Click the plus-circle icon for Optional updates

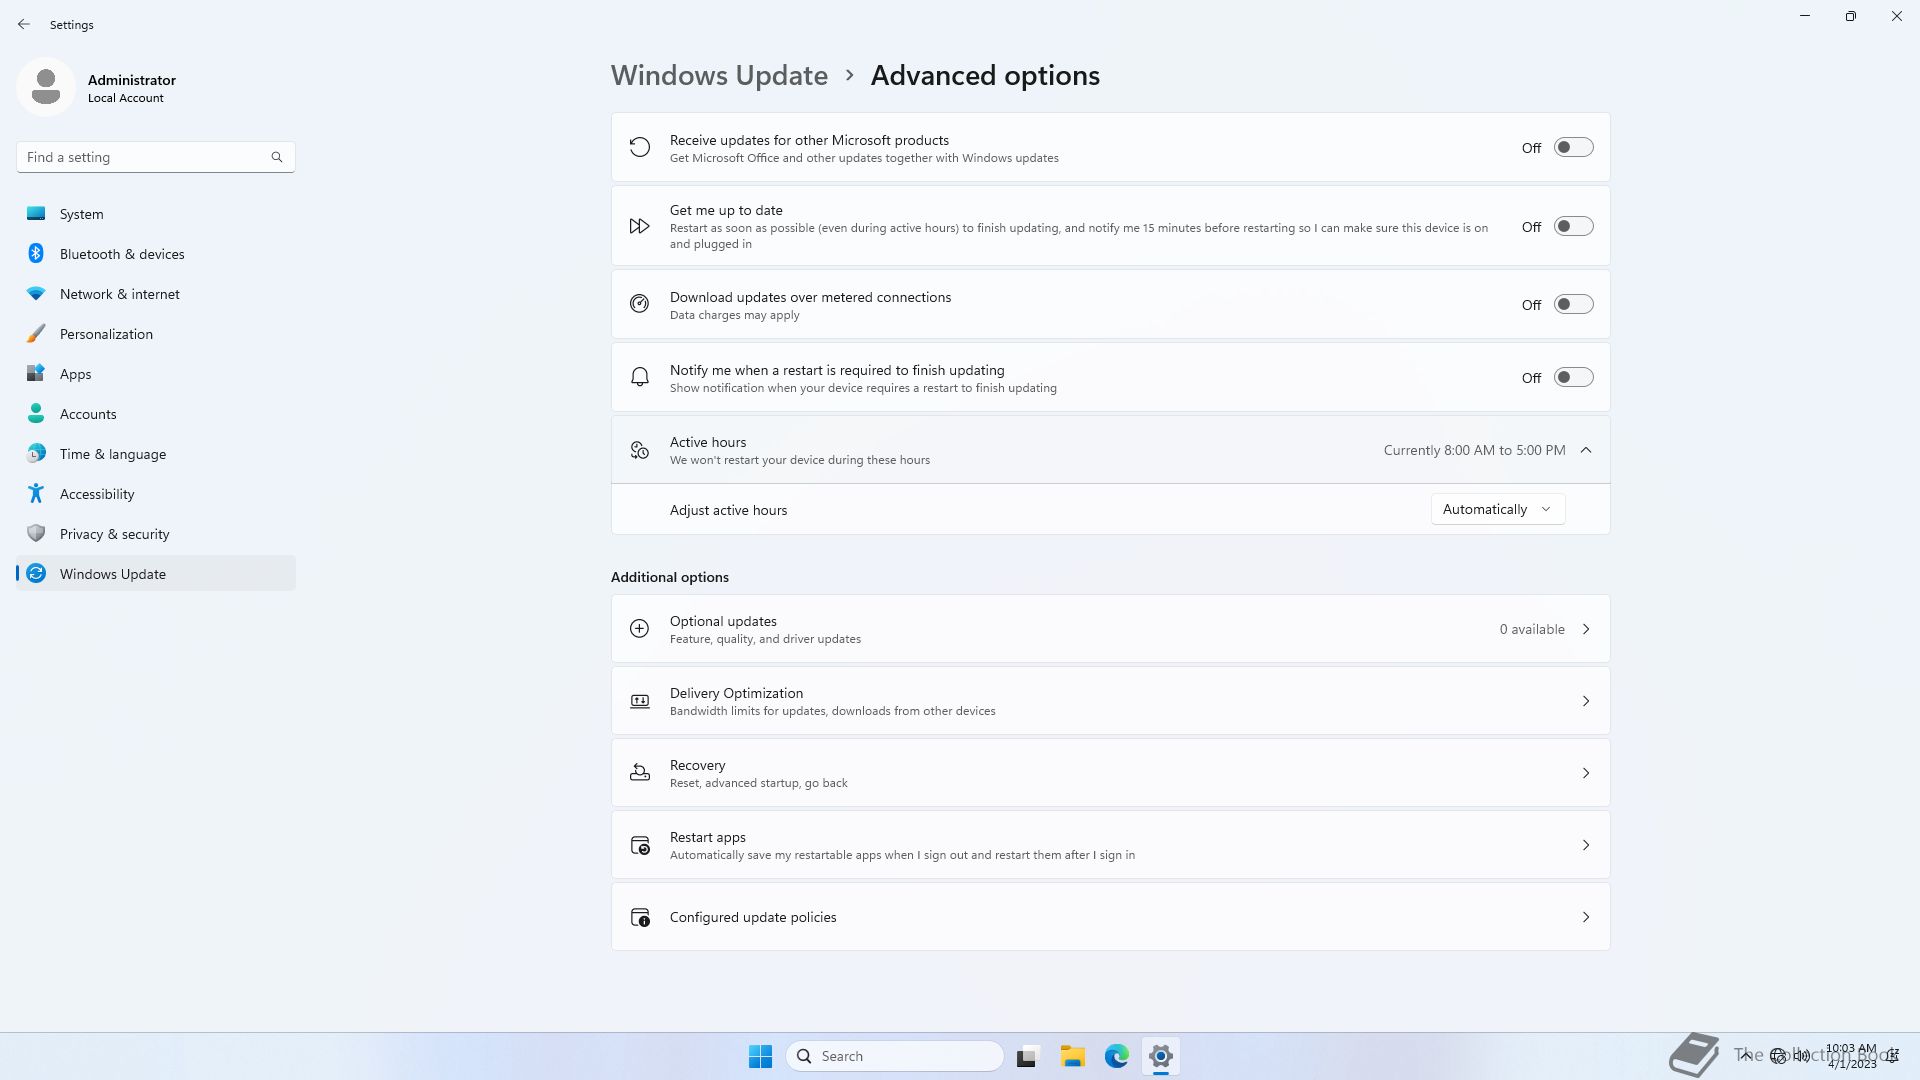coord(640,629)
